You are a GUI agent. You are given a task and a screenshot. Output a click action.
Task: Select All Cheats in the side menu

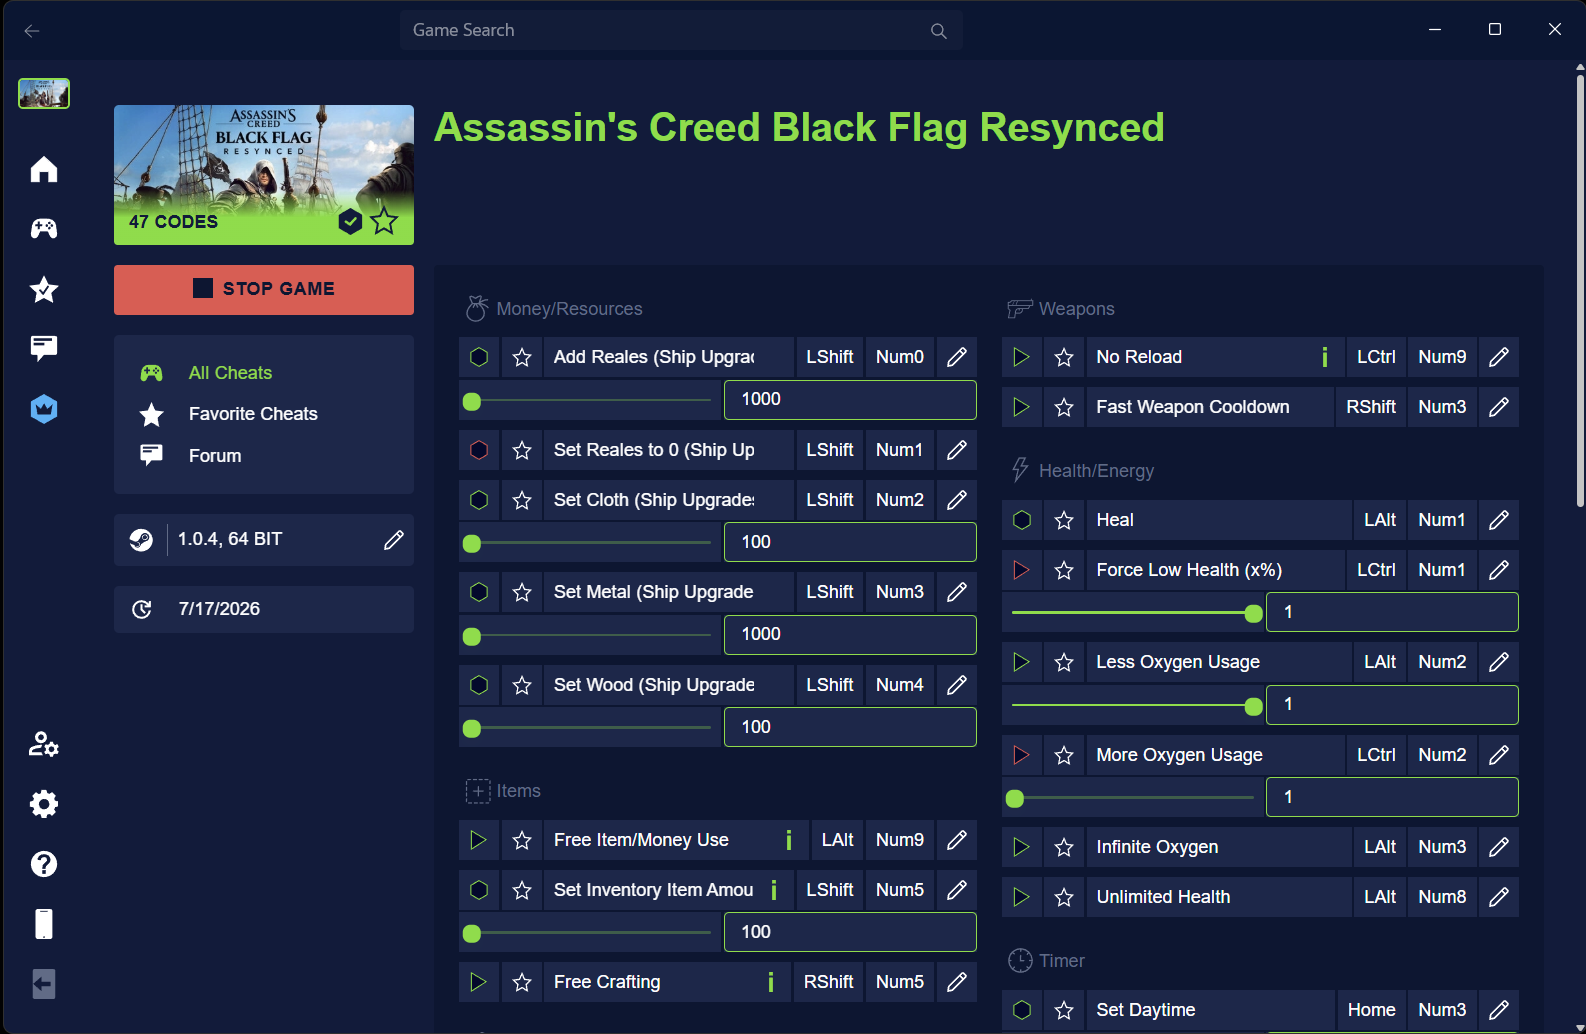[x=230, y=373]
